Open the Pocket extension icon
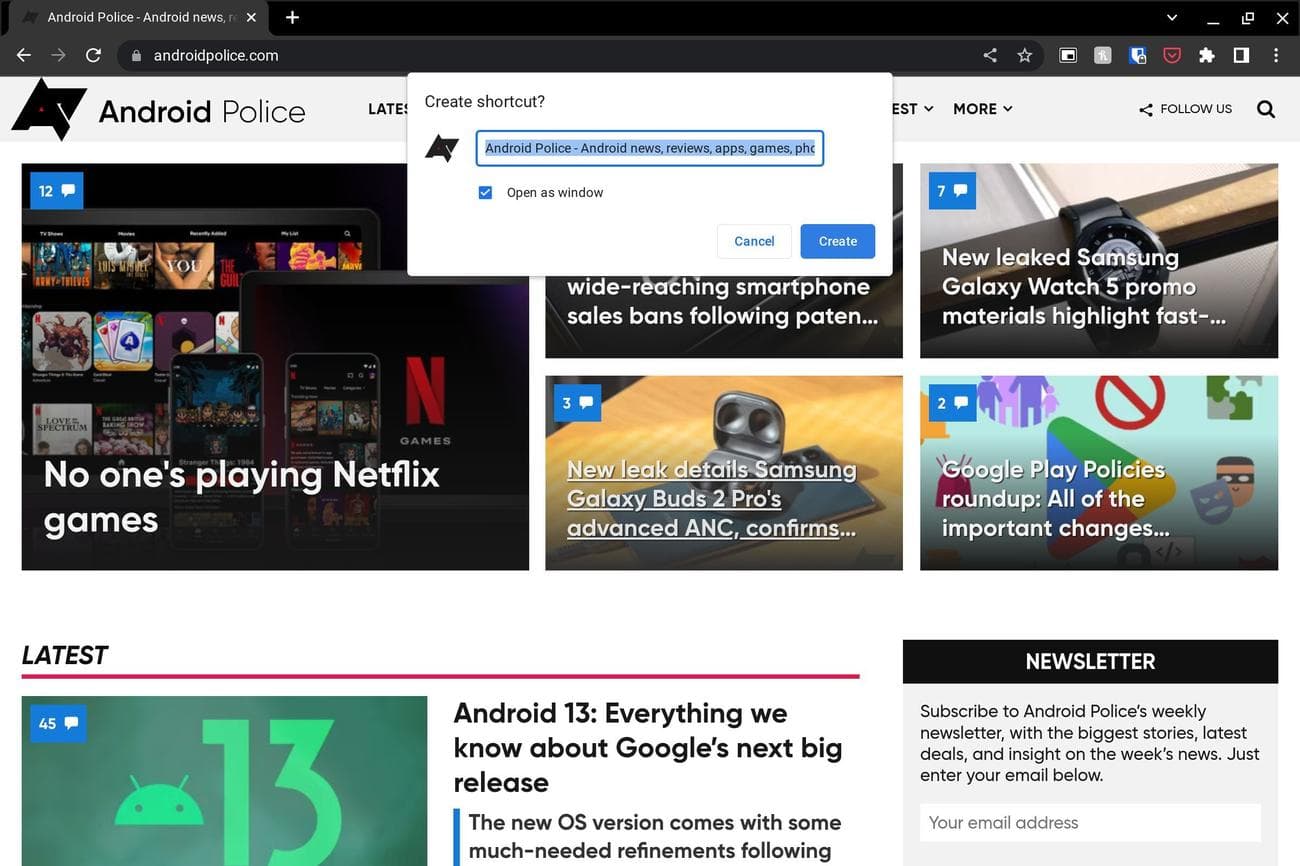1300x866 pixels. [x=1171, y=56]
